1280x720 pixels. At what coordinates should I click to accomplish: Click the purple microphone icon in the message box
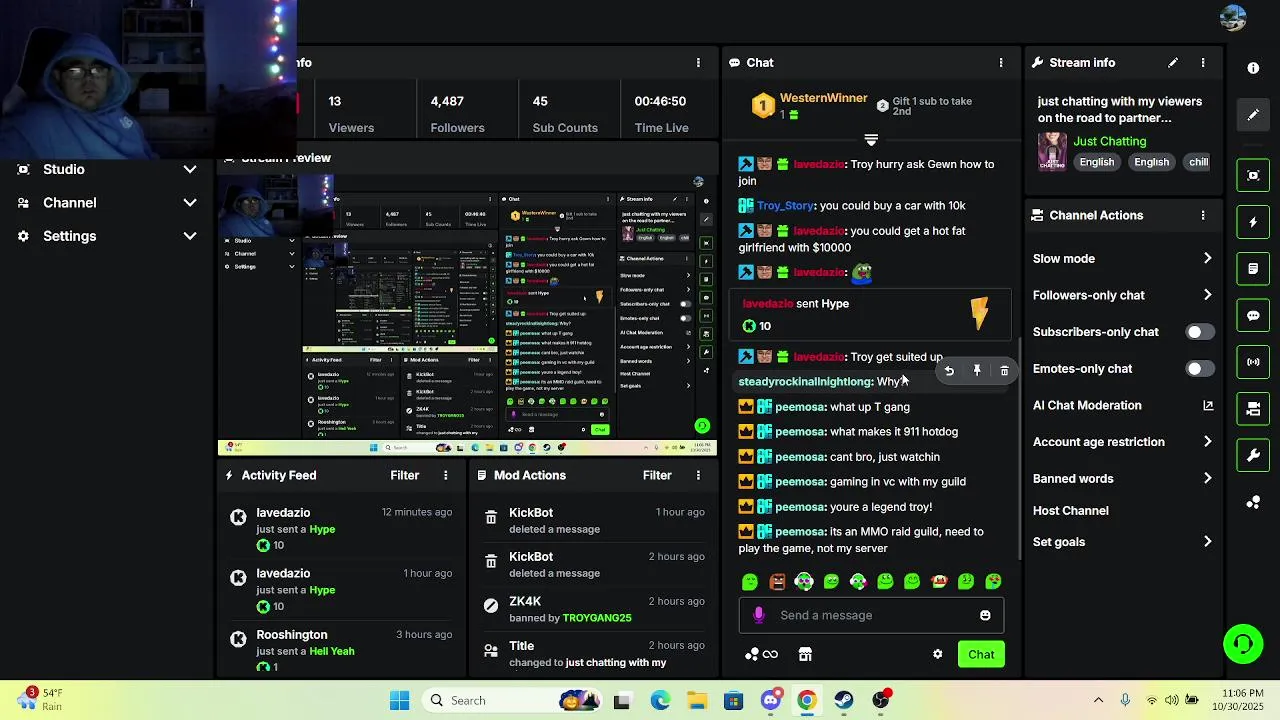click(x=759, y=615)
